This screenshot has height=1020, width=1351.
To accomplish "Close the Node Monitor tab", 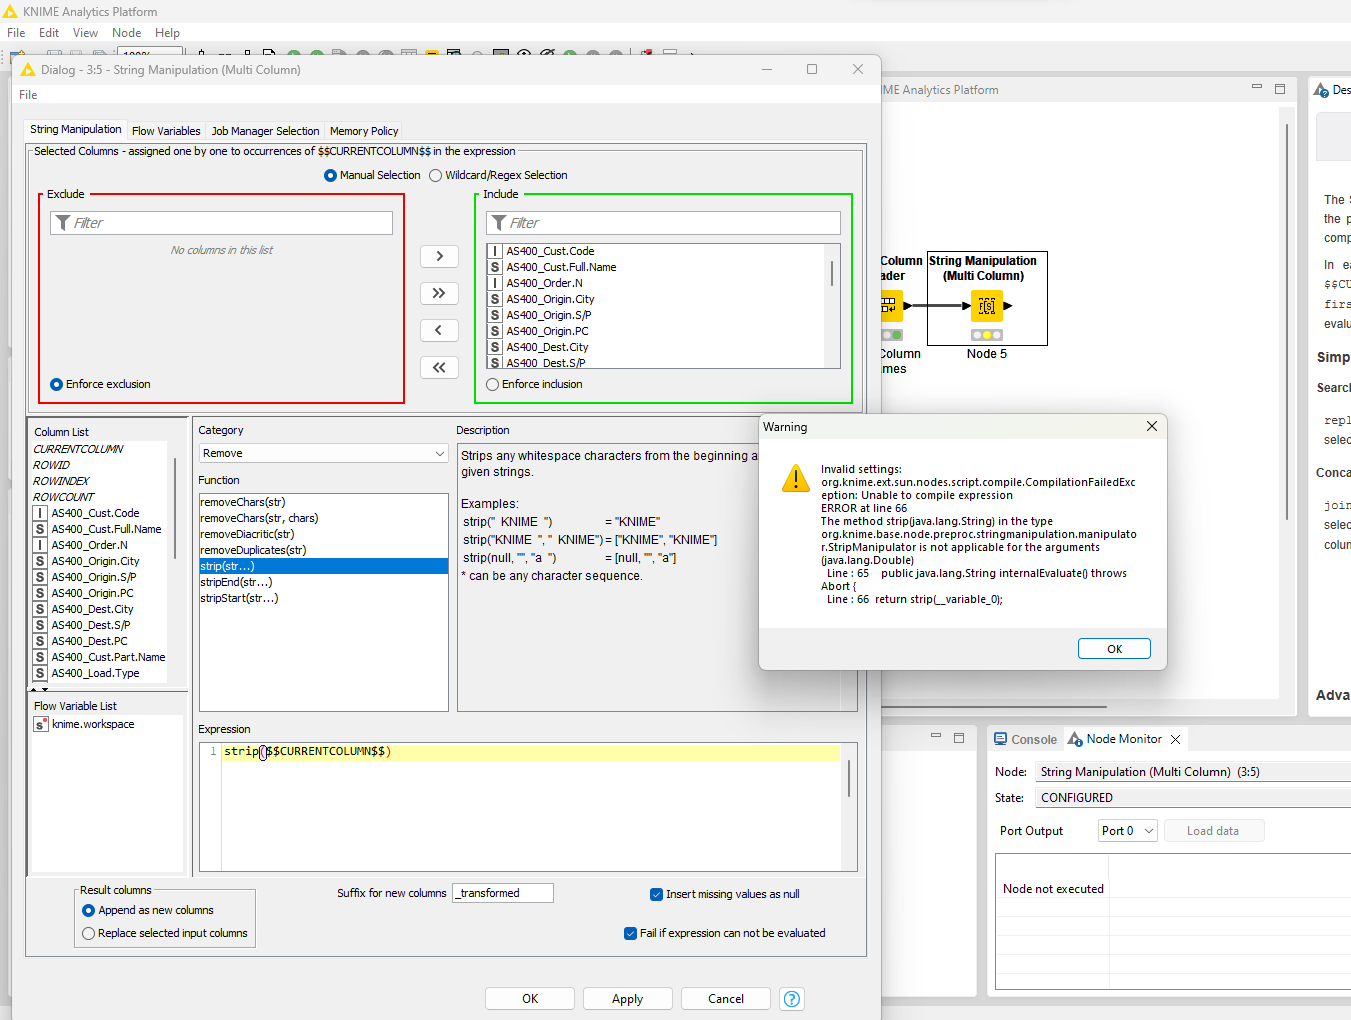I will 1176,739.
